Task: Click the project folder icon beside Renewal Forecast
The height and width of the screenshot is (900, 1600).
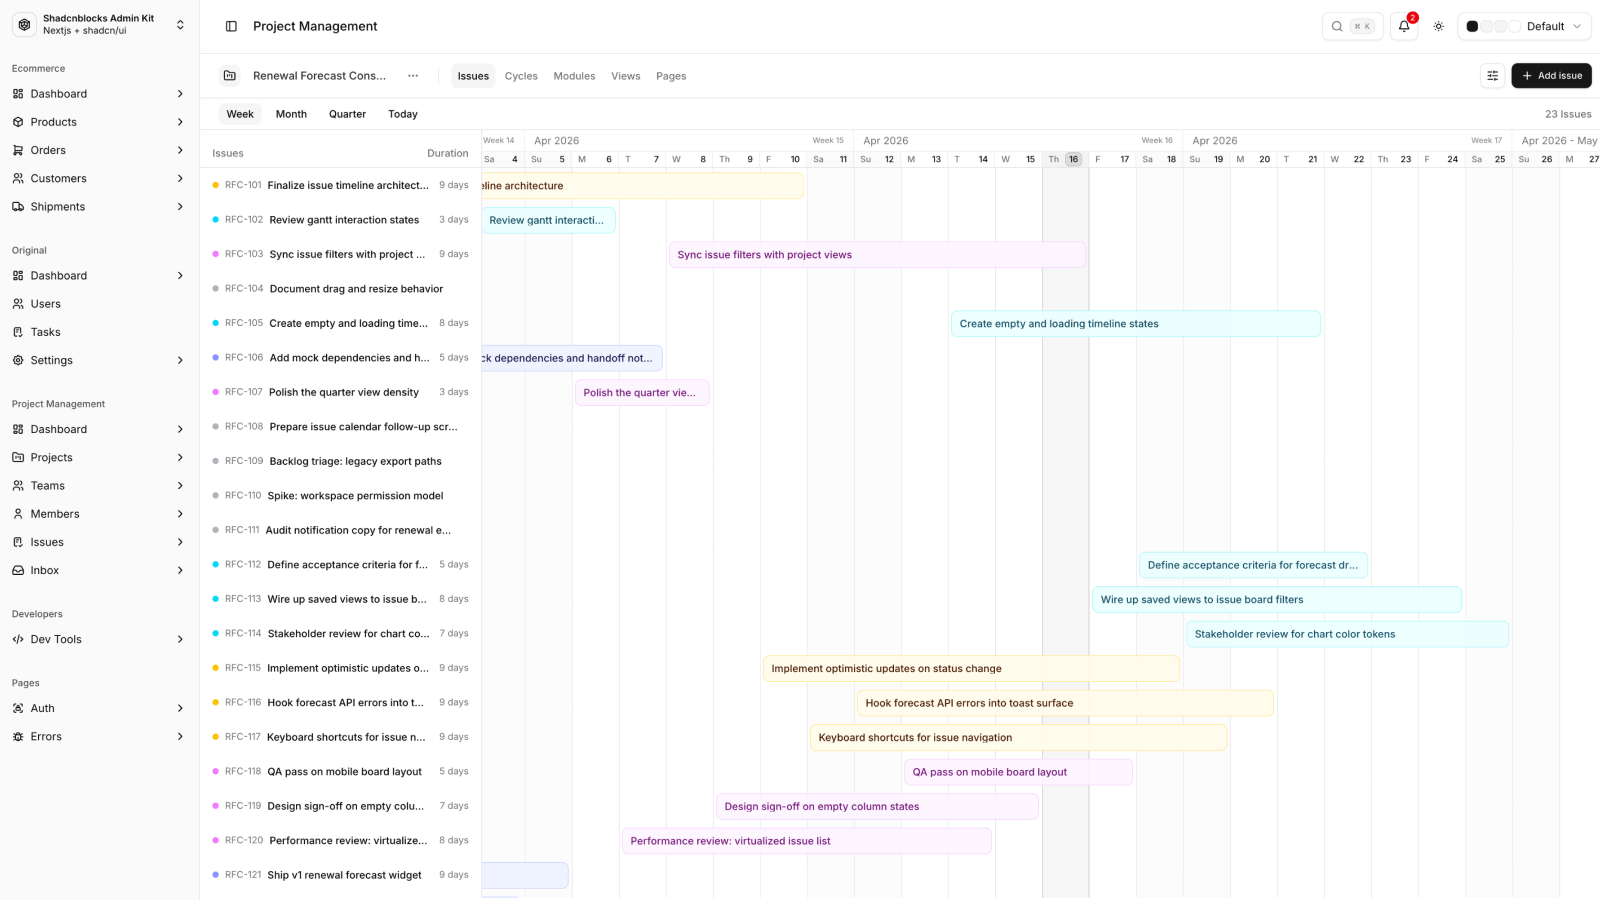Action: click(230, 76)
